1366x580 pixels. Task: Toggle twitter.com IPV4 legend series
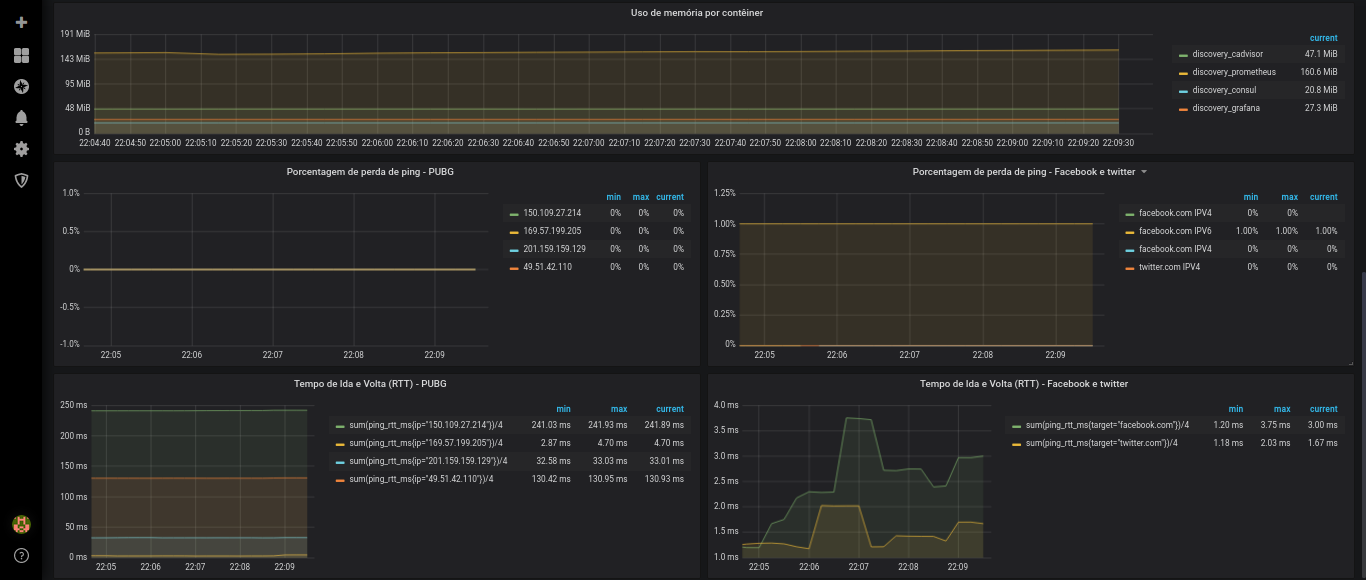(x=1169, y=267)
